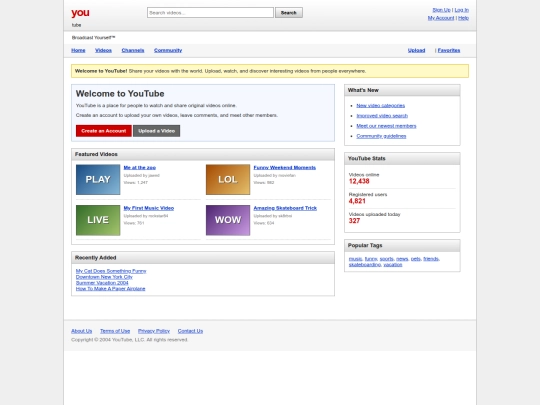
Task: Open 'How To Make A Paper Airplane'
Action: tap(110, 289)
